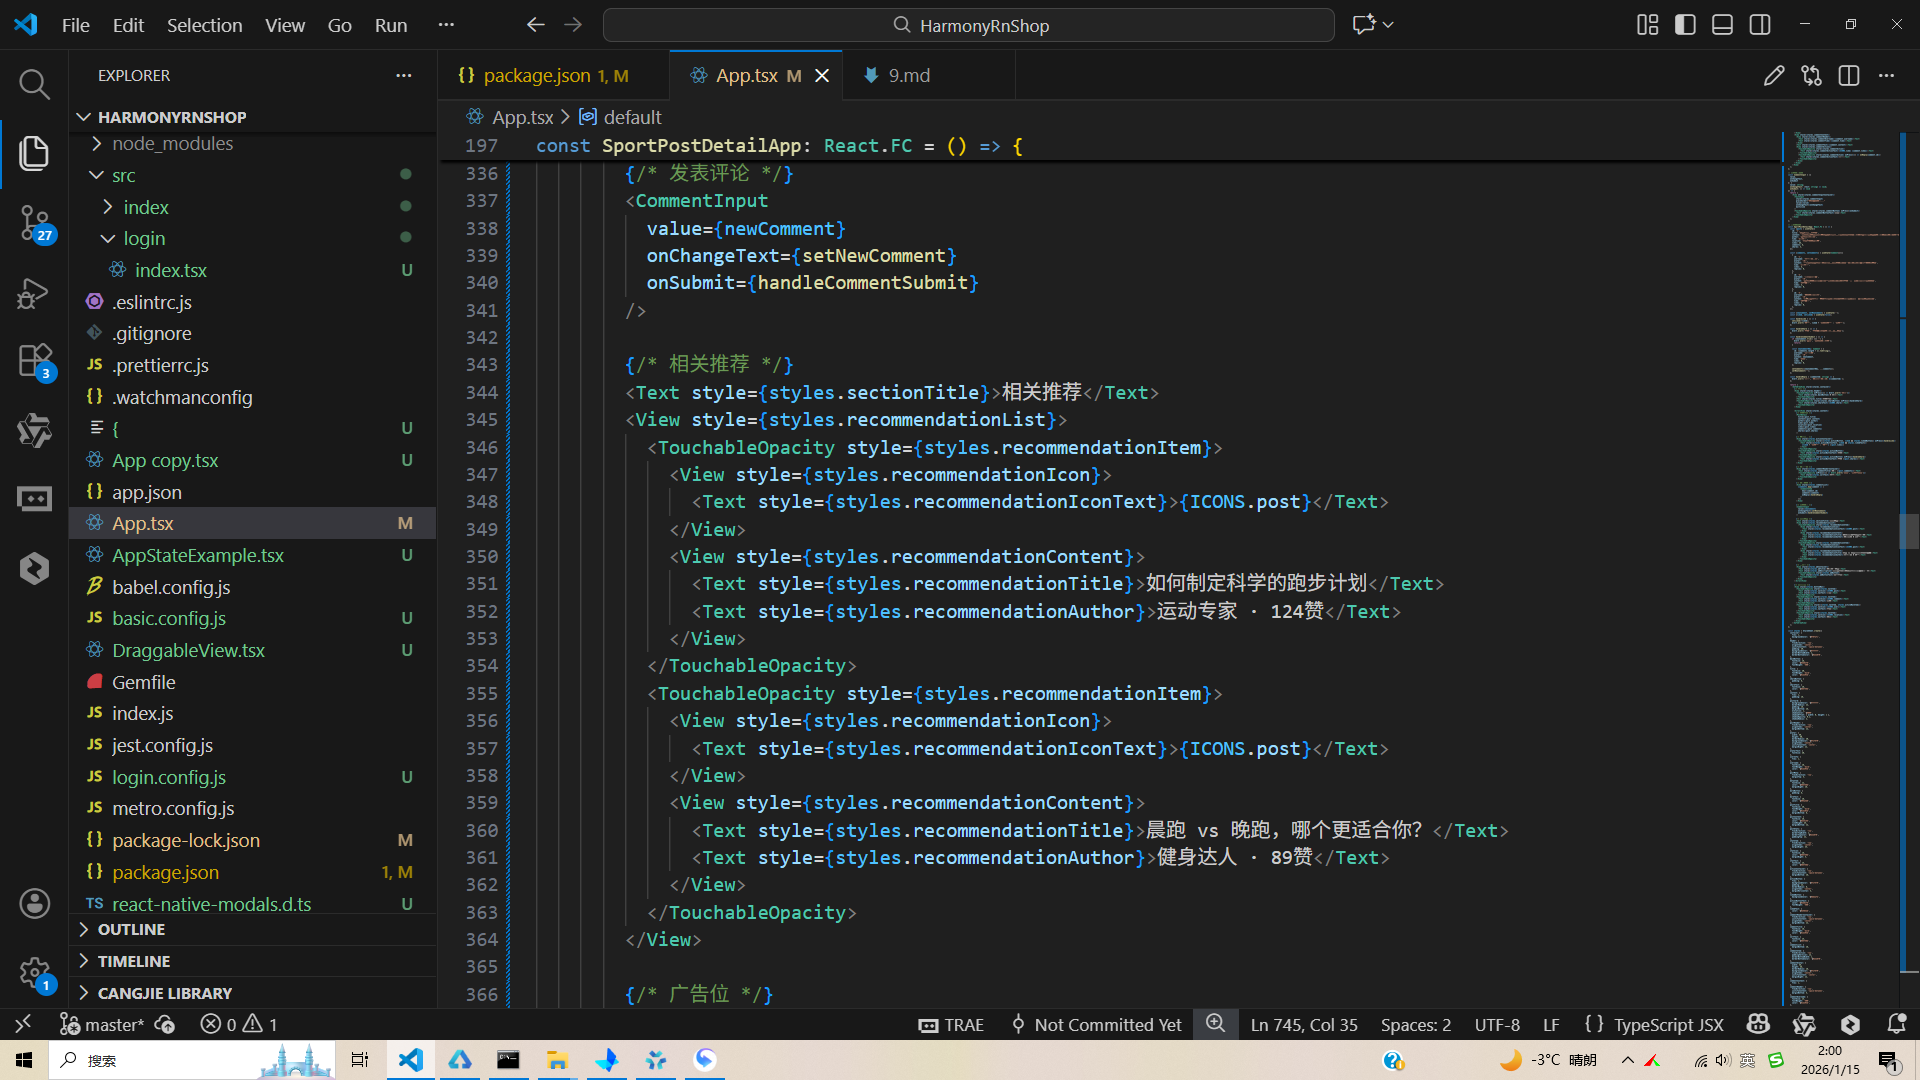Open the Accounts menu icon
This screenshot has width=1920, height=1080.
tap(34, 903)
